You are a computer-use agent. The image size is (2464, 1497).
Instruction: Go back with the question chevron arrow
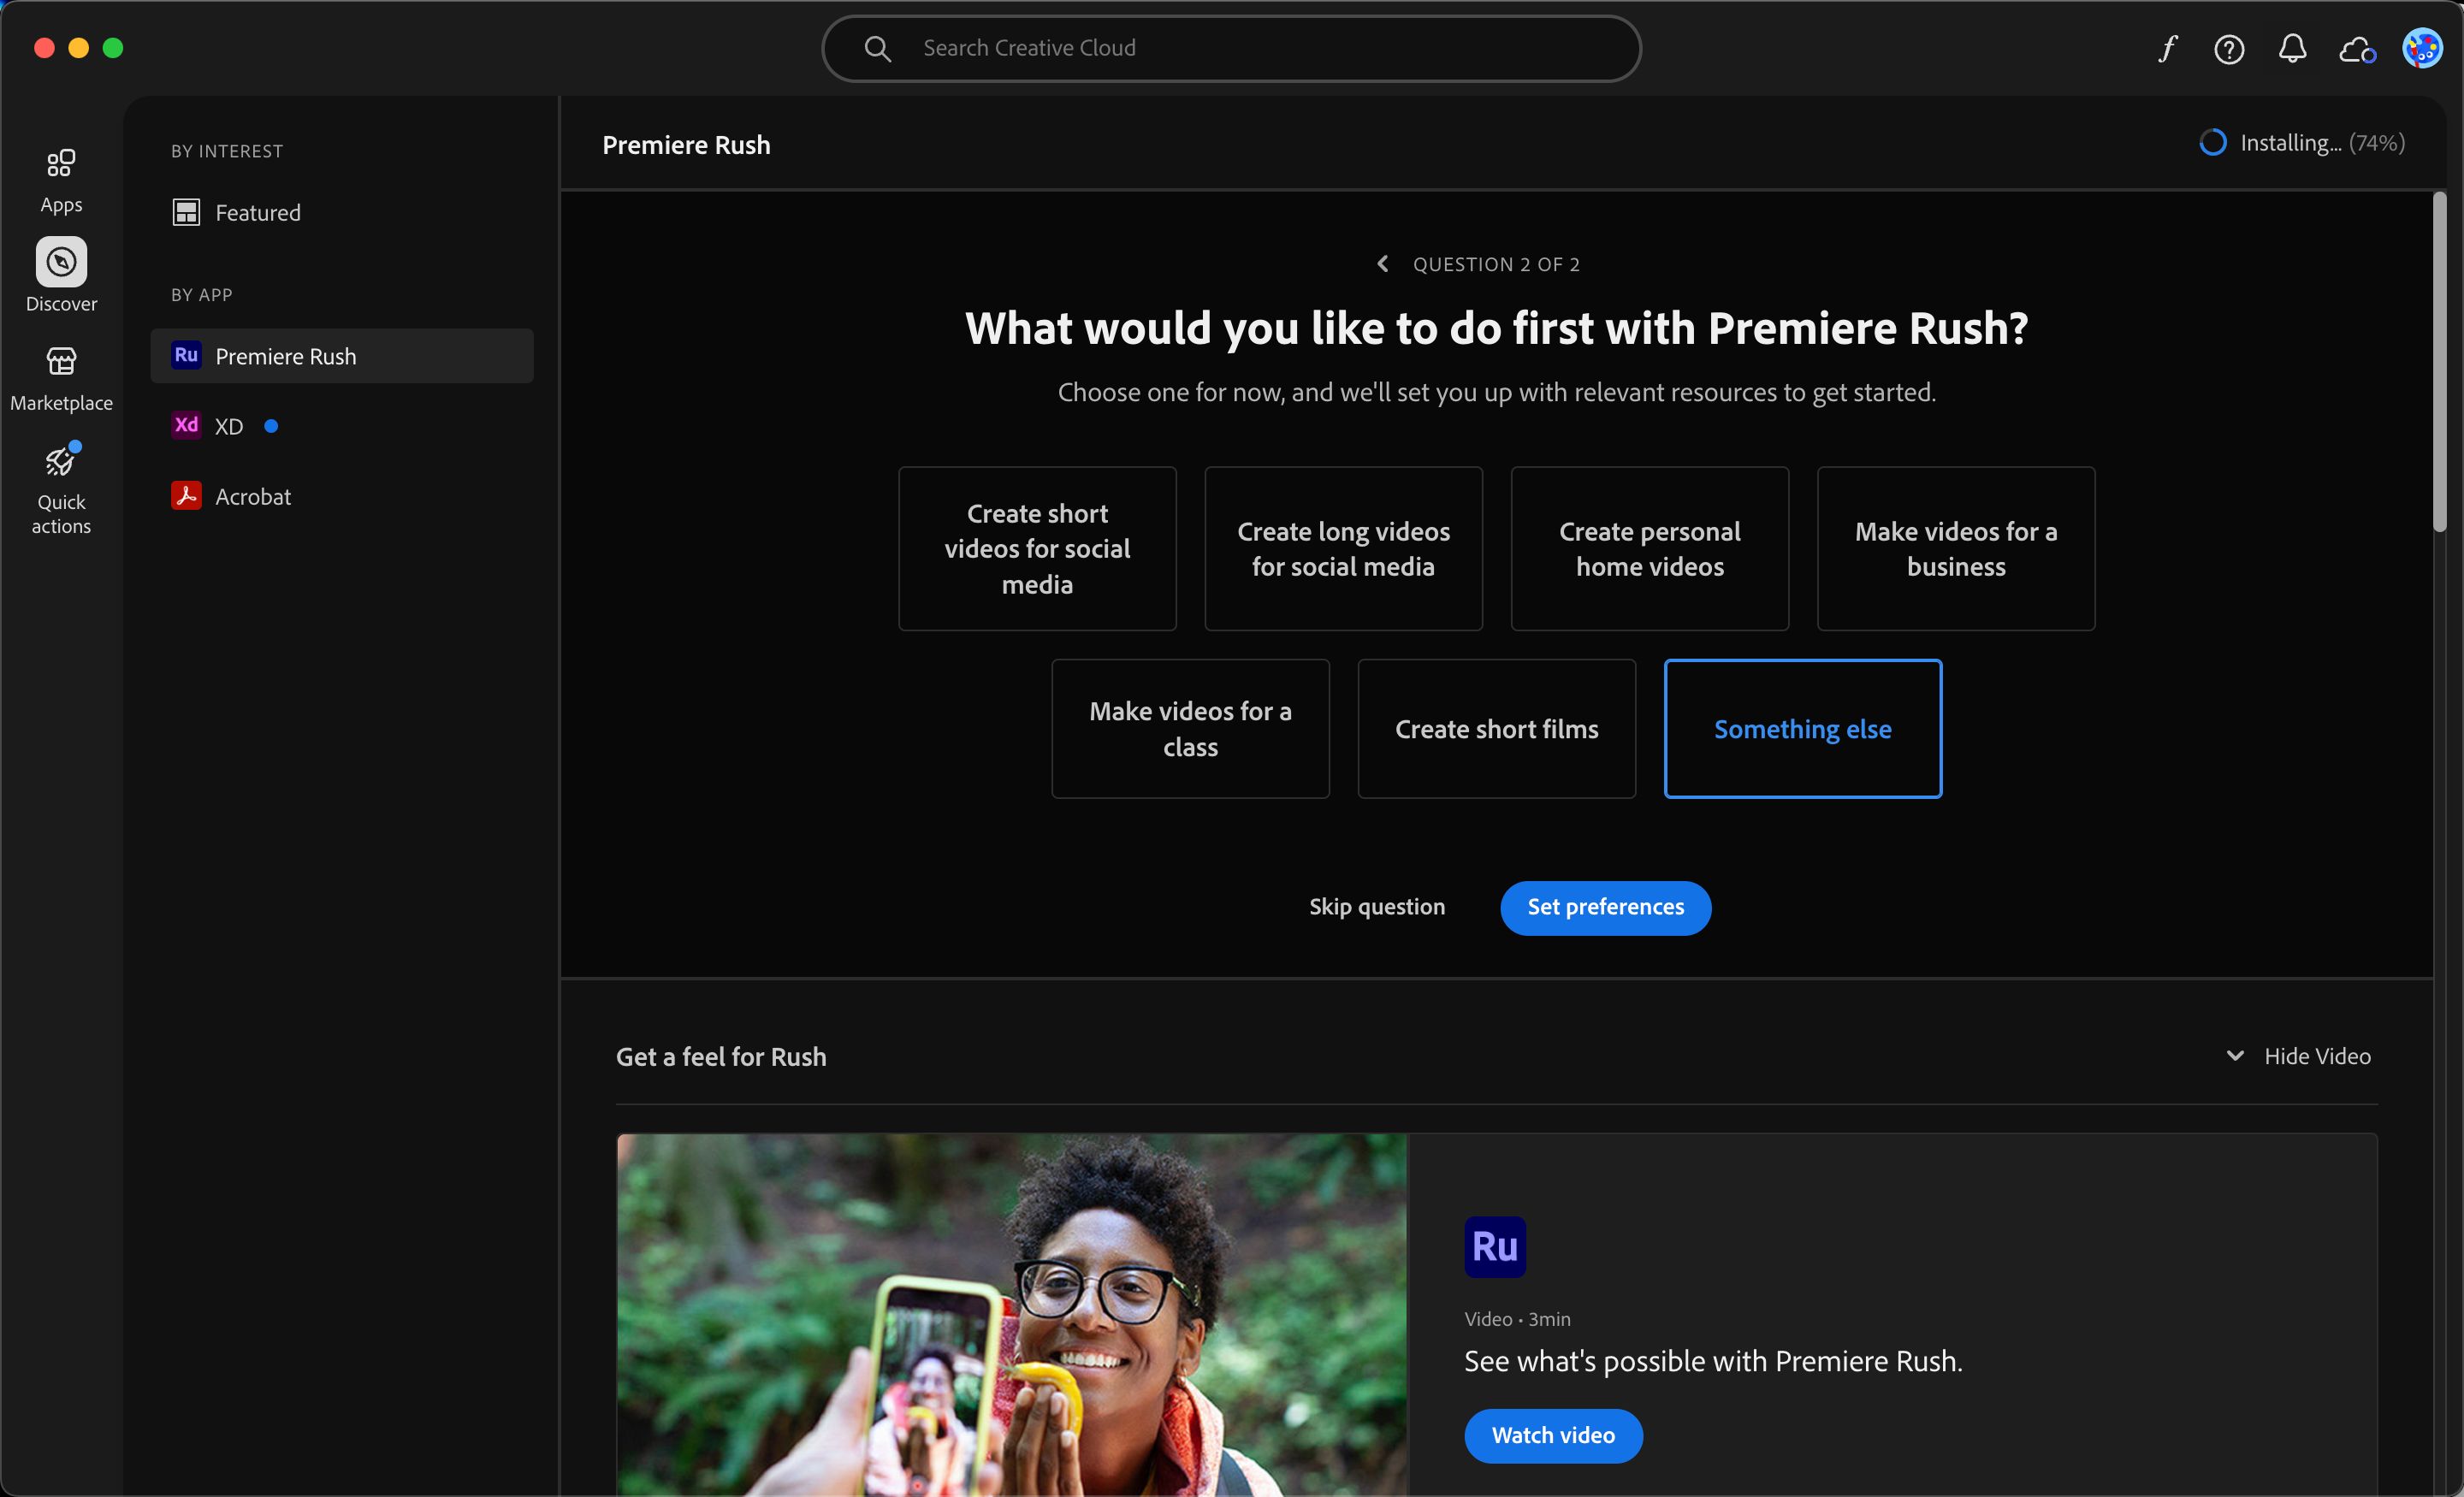1383,264
